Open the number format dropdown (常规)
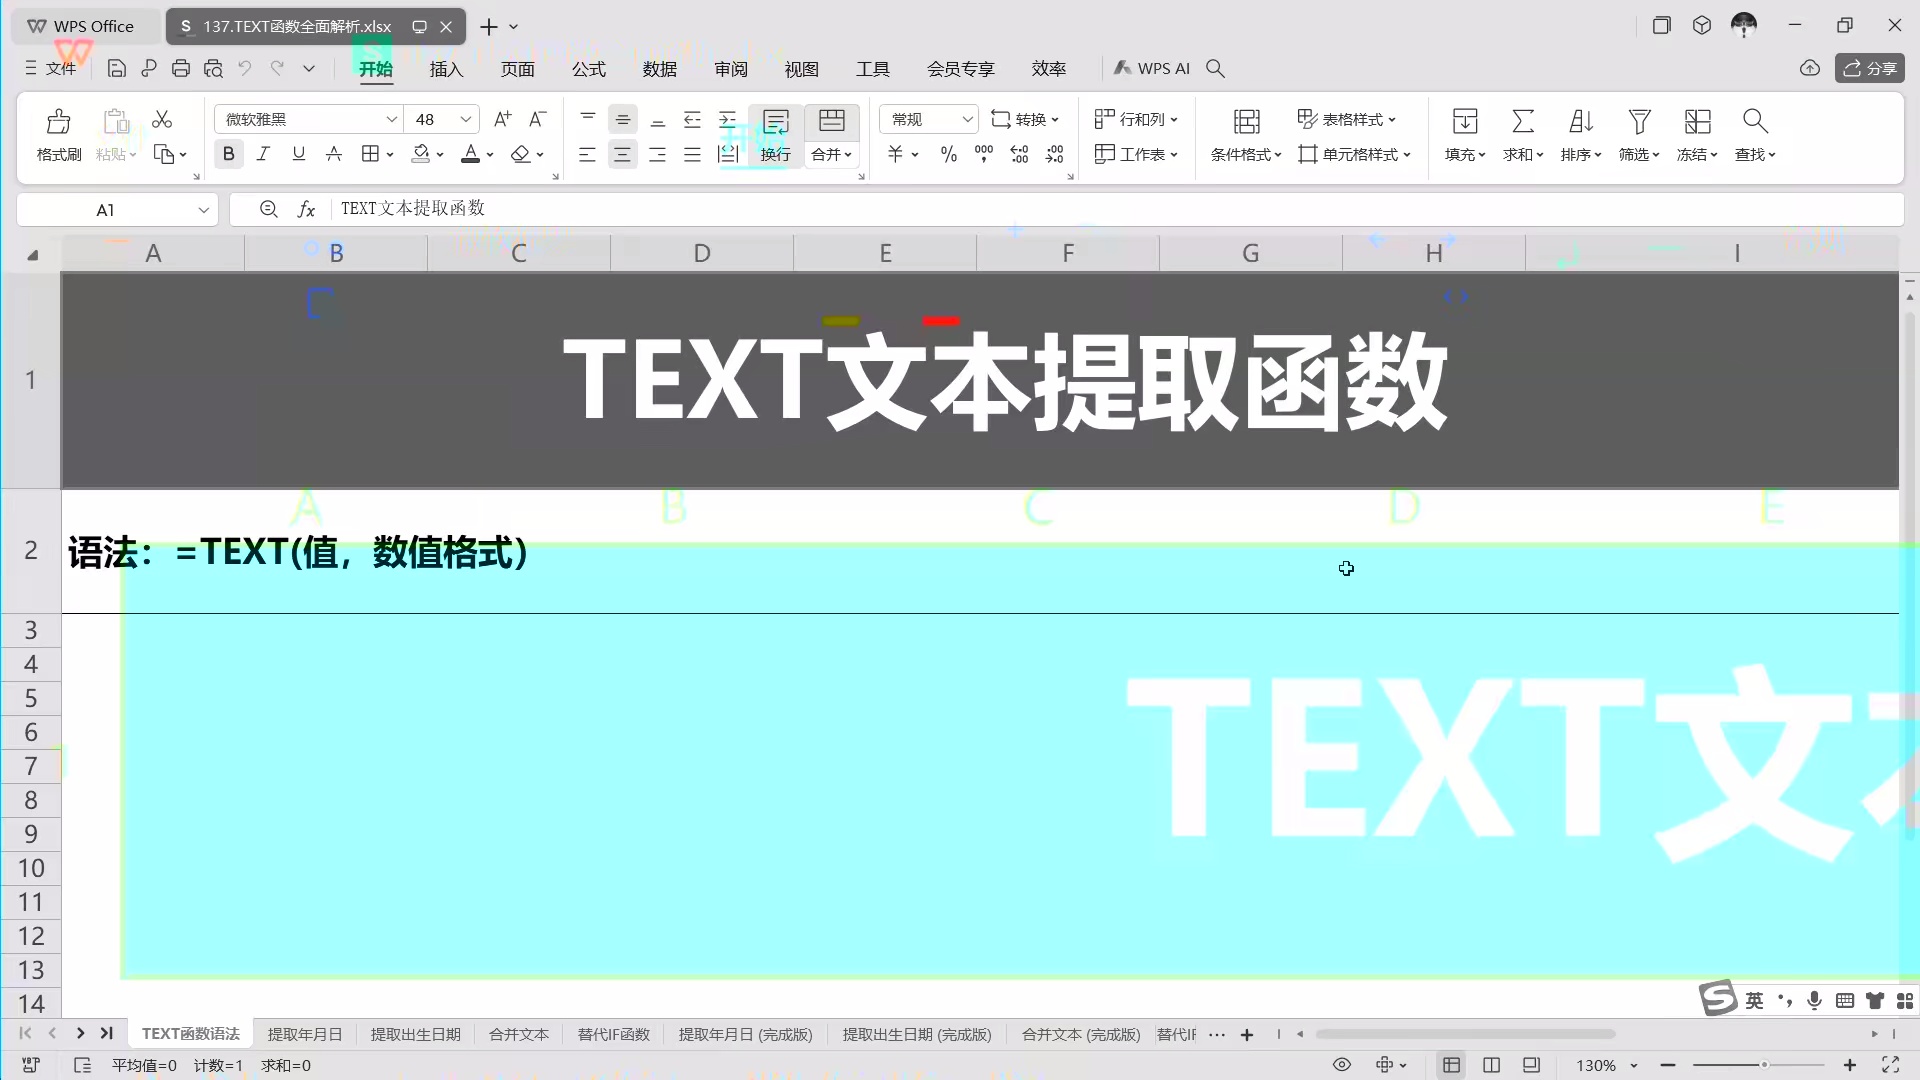Image resolution: width=1920 pixels, height=1080 pixels. [x=967, y=119]
